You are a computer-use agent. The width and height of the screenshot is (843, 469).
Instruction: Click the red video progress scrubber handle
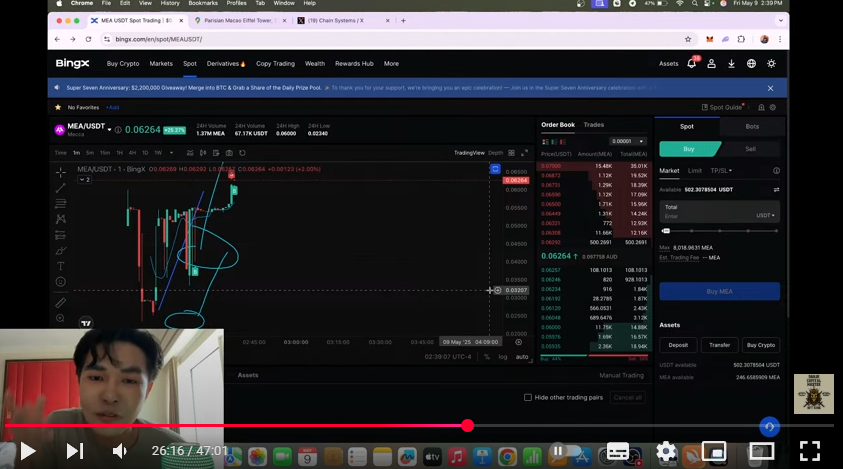pos(468,425)
